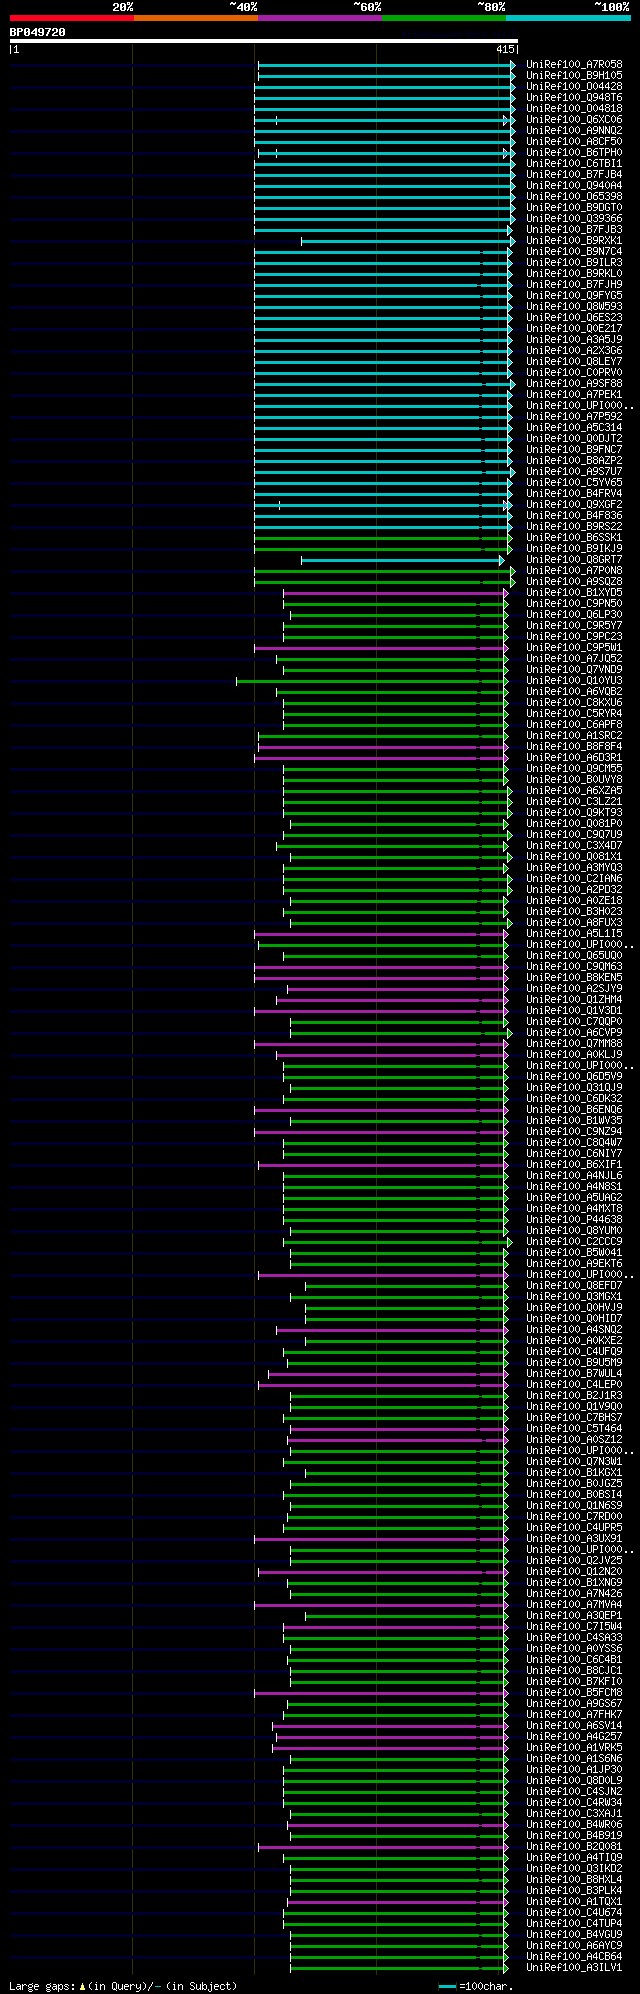640x1994 pixels.
Task: Click hit label UniRef100_B8F8F4
Action: (x=574, y=747)
